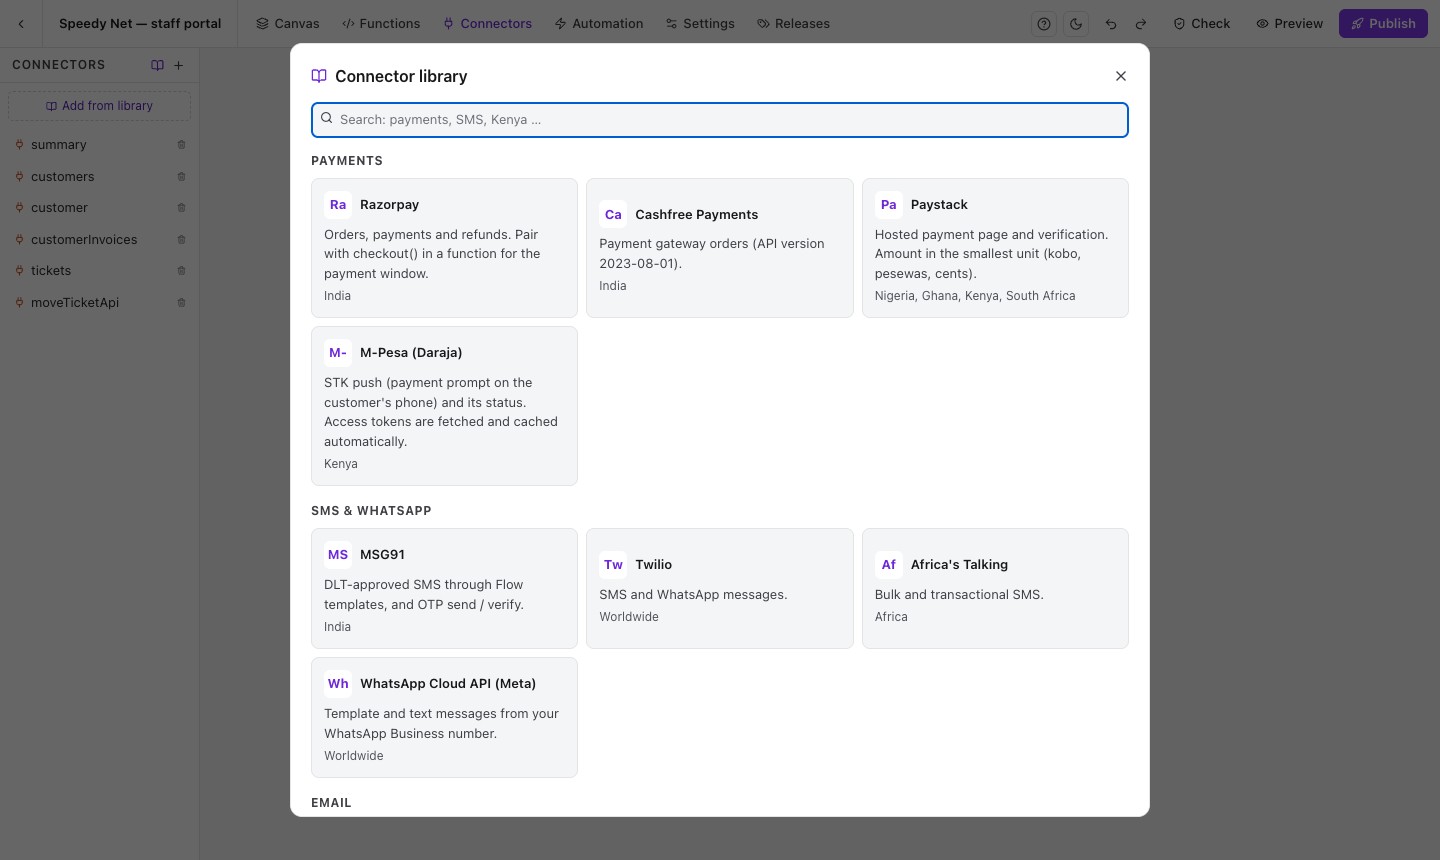Close the Connector library dialog

coord(1121,76)
